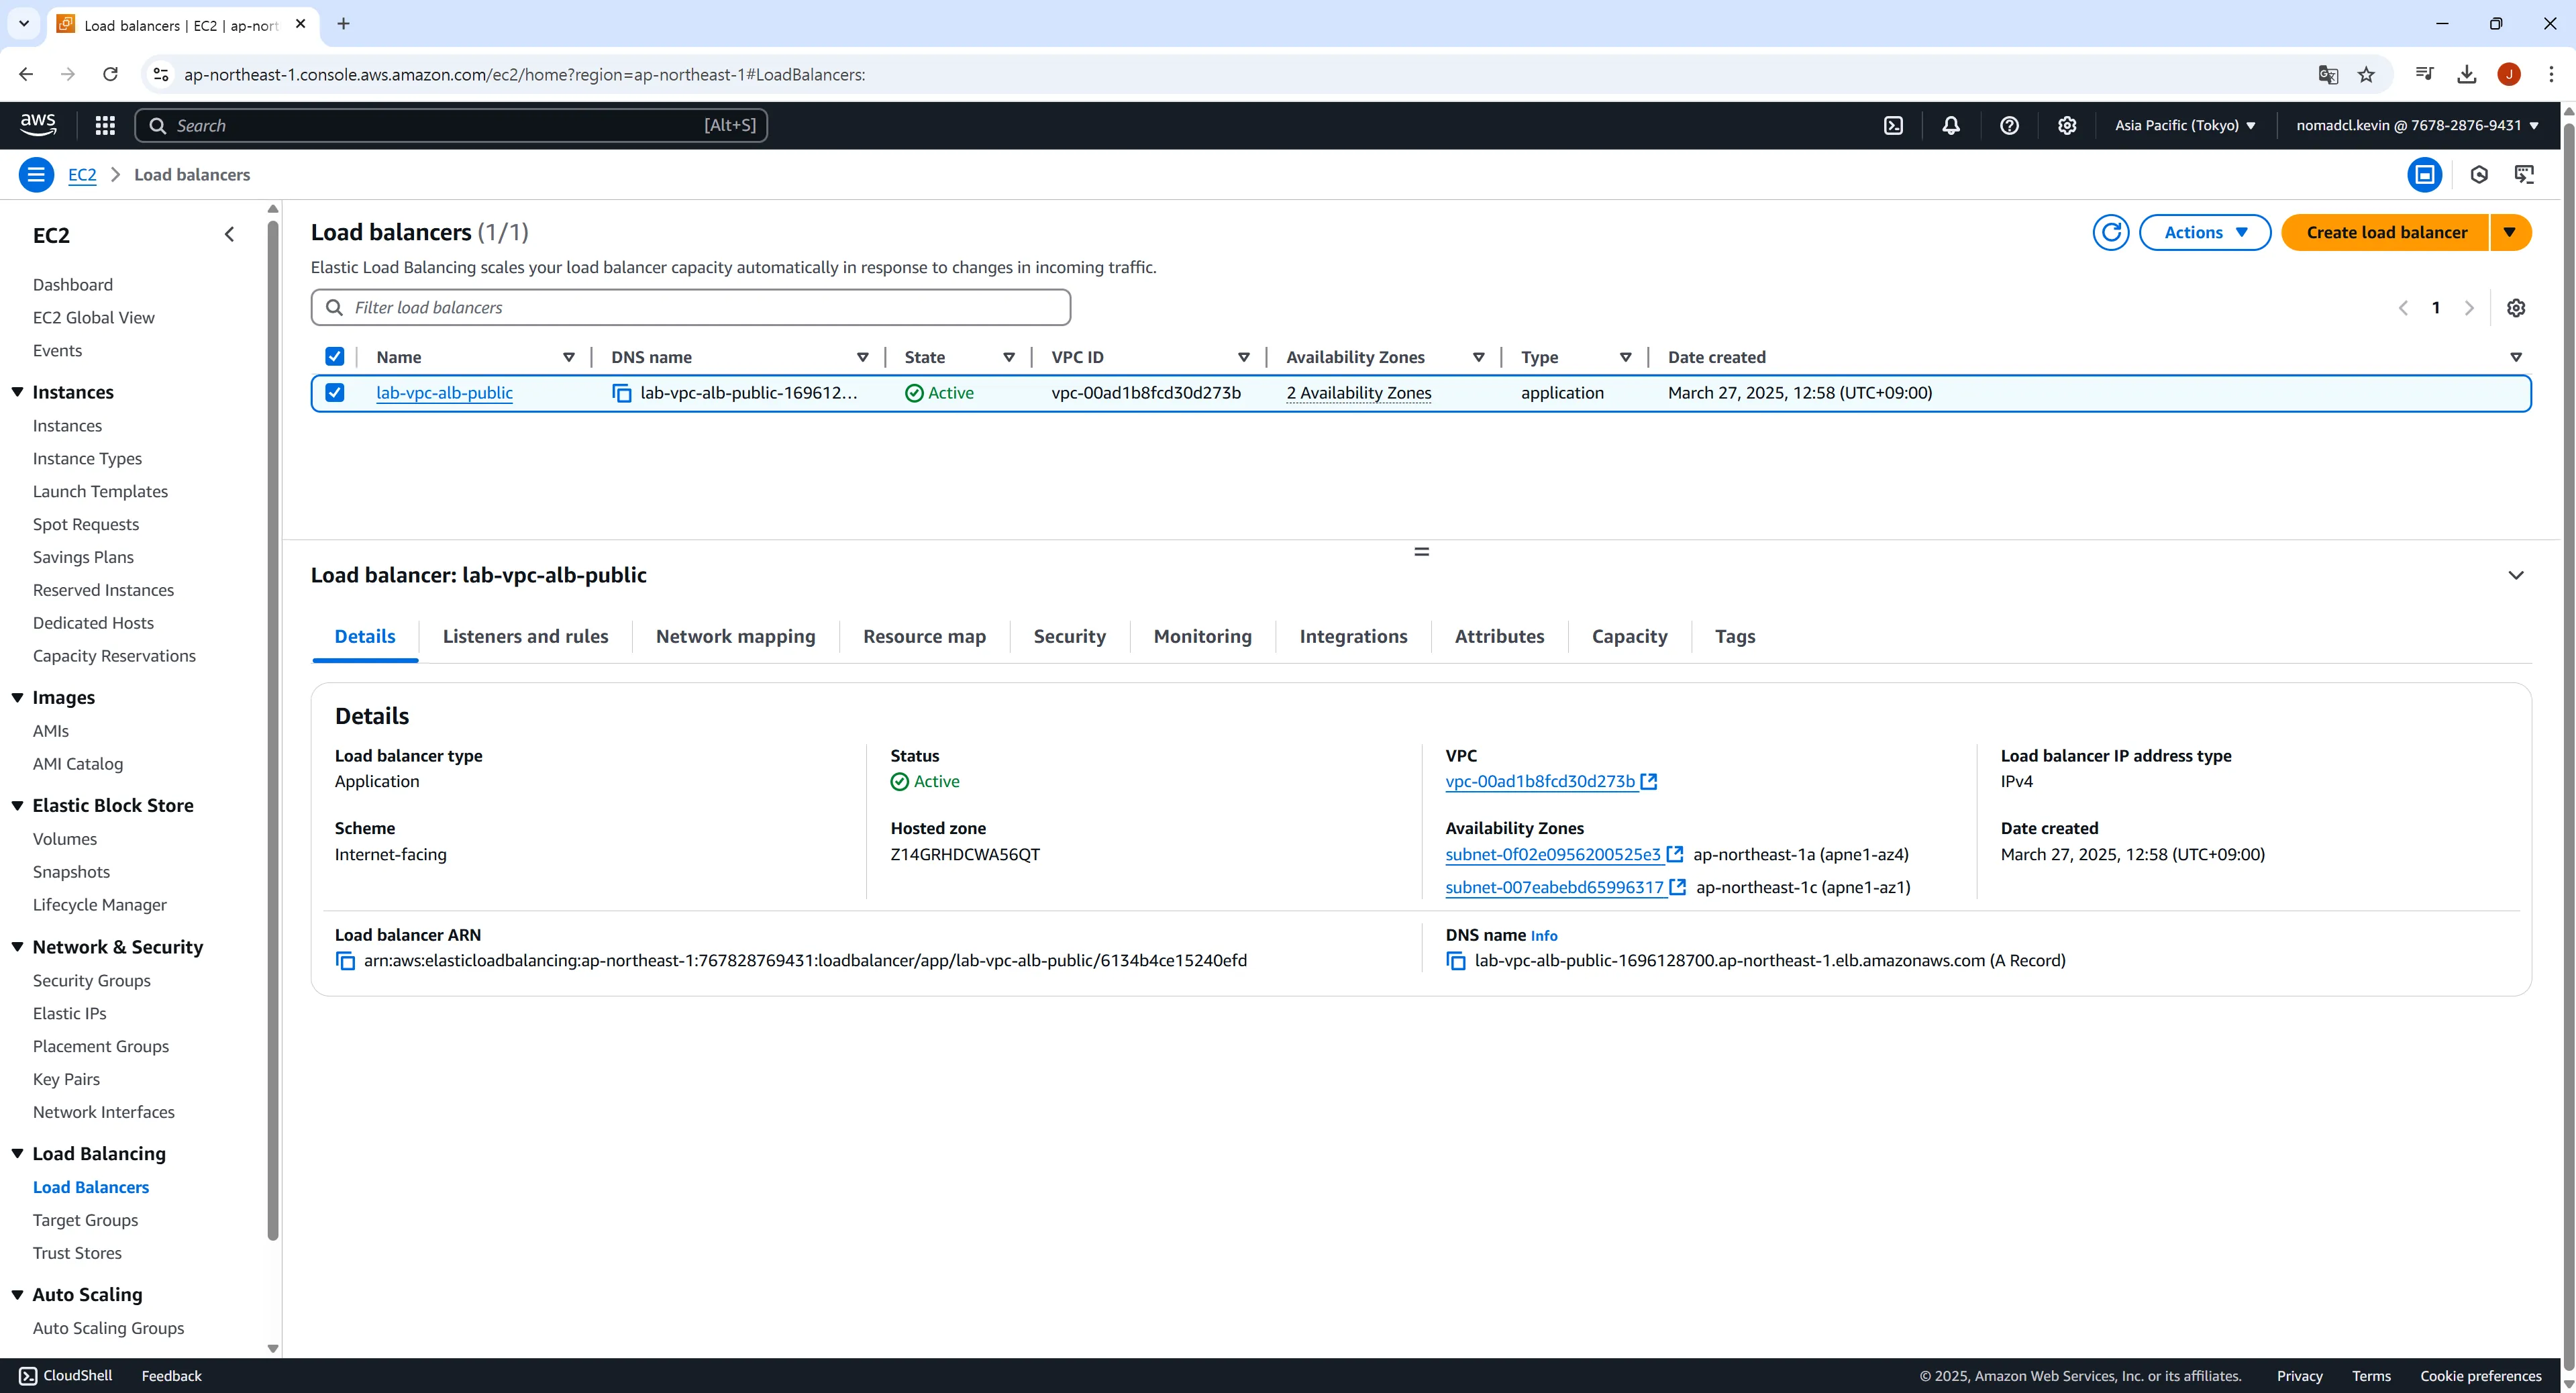Screen dimensions: 2576x1393
Task: Open table preferences gear icon
Action: click(x=2515, y=308)
